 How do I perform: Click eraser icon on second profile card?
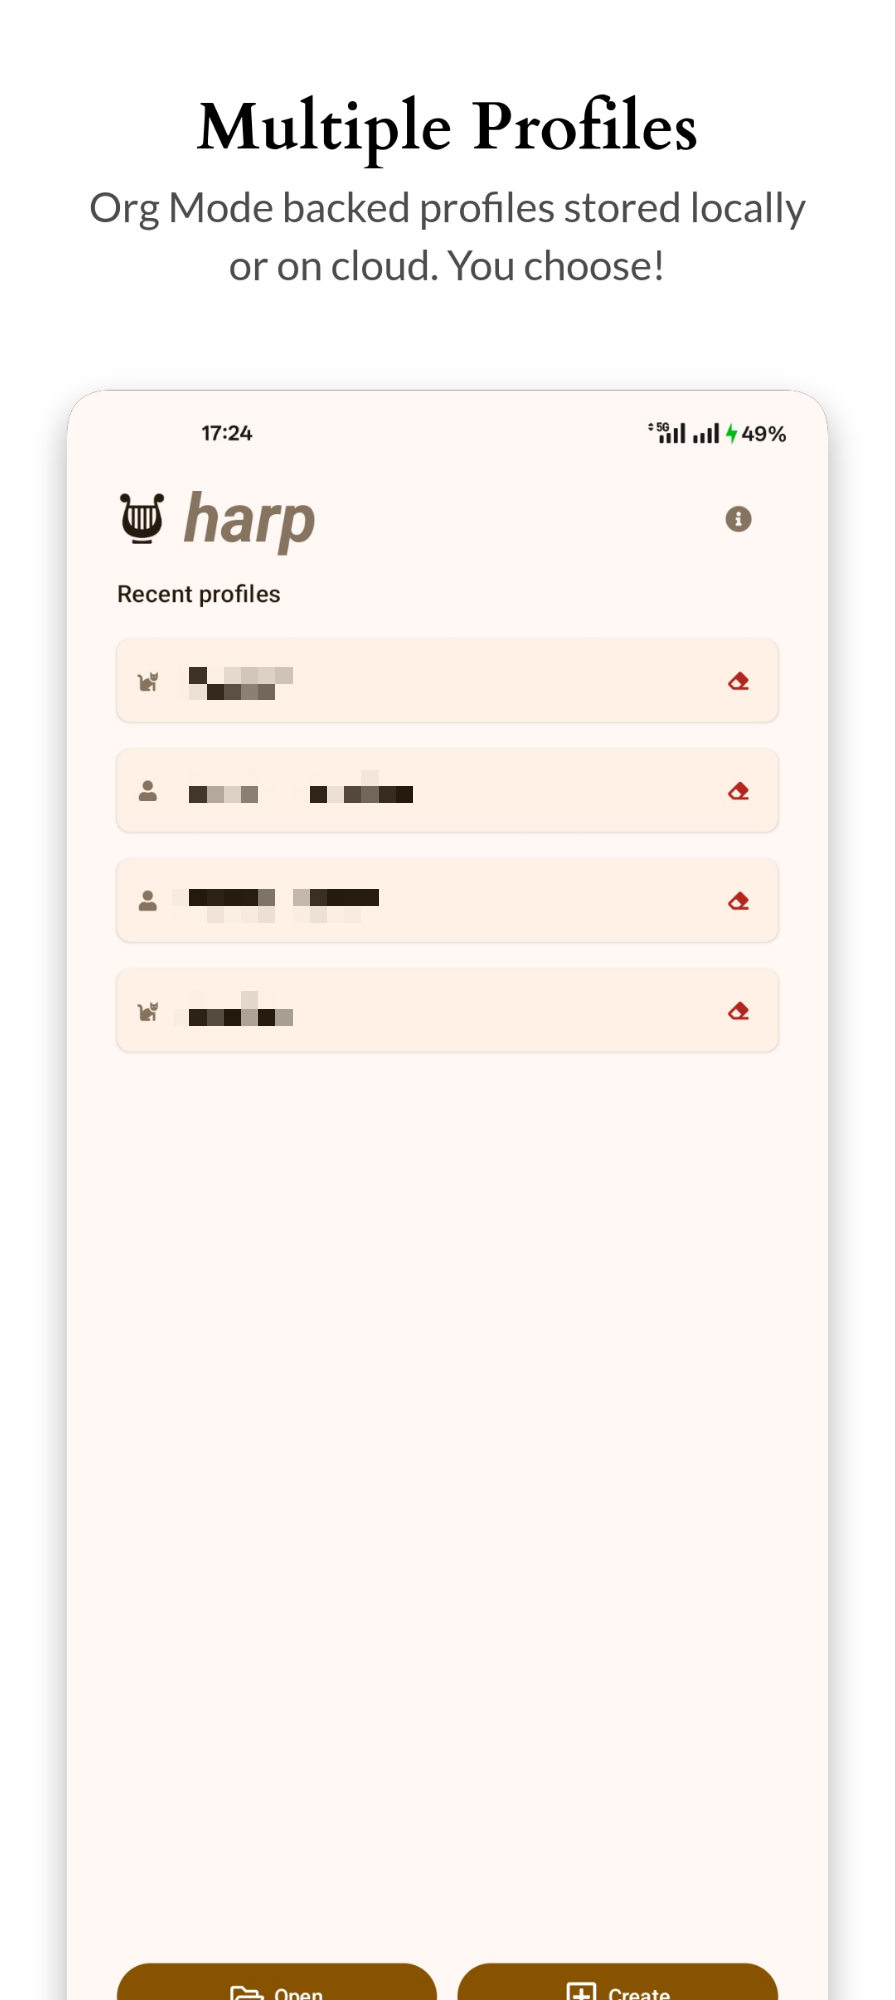pos(738,791)
